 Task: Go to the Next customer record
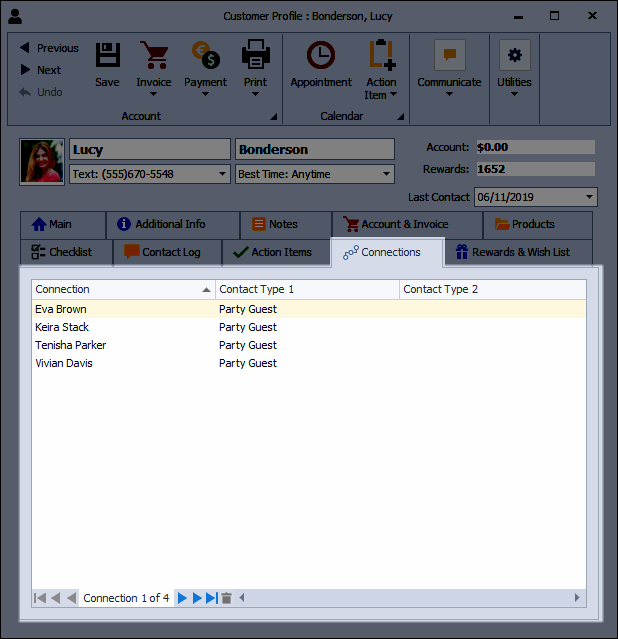coord(41,70)
